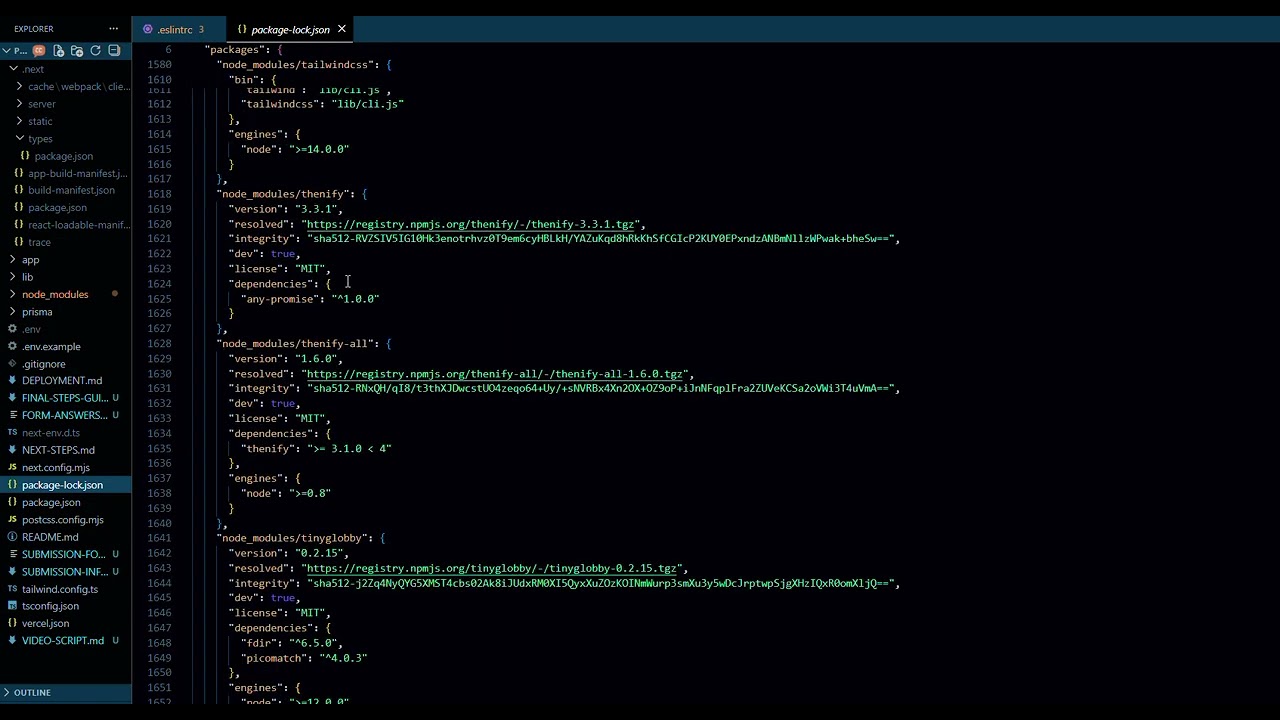Screen dimensions: 1280x720
Task: Click the sticky "node_modules/tailwindcss" scope line
Action: 295,64
